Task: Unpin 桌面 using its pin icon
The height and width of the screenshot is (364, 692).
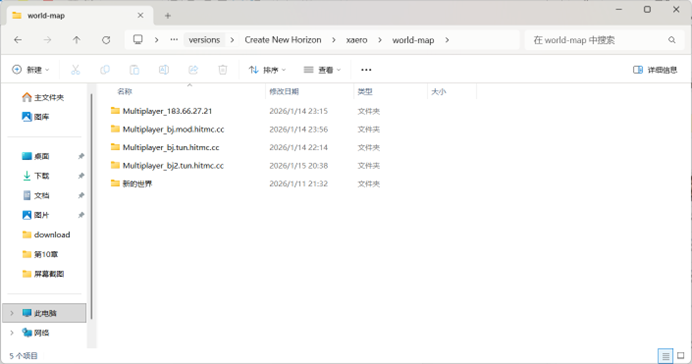Action: [81, 156]
